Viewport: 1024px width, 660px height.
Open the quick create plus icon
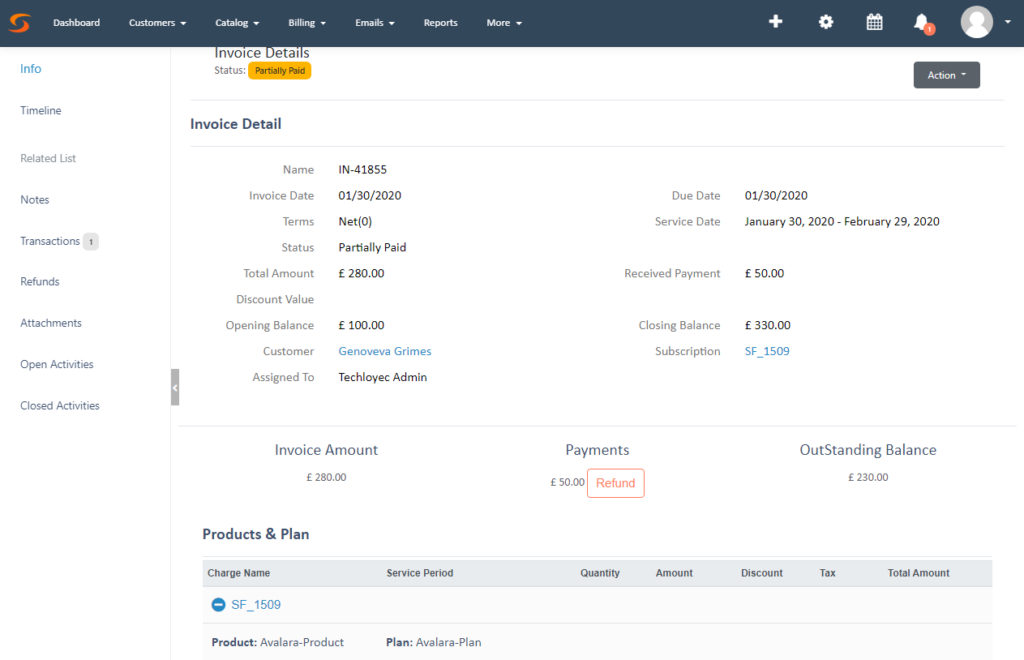pyautogui.click(x=776, y=21)
